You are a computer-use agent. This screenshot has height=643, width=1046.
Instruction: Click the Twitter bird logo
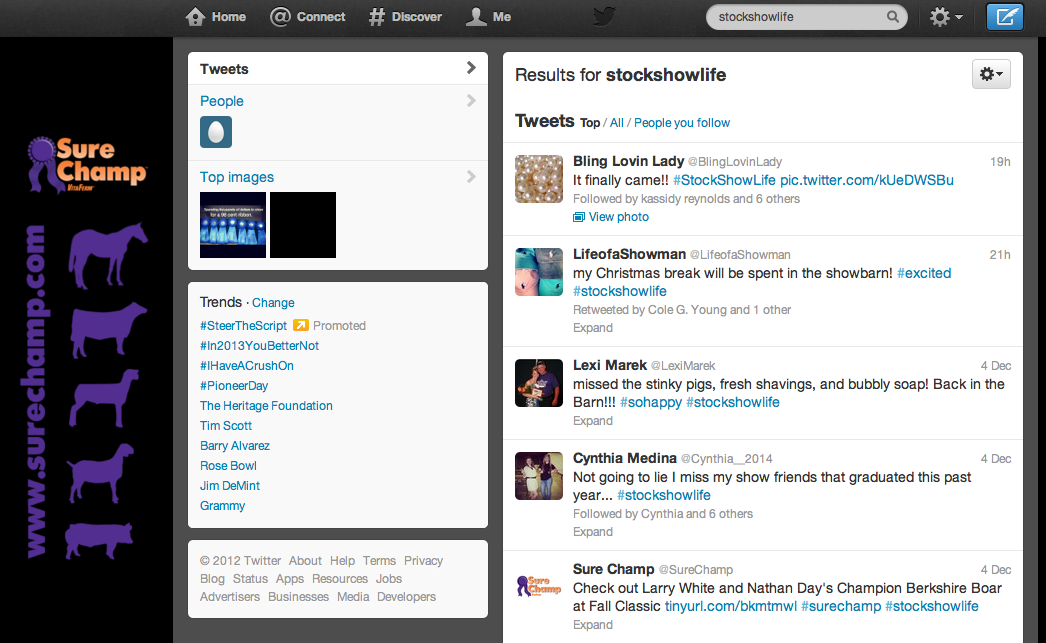pos(604,17)
